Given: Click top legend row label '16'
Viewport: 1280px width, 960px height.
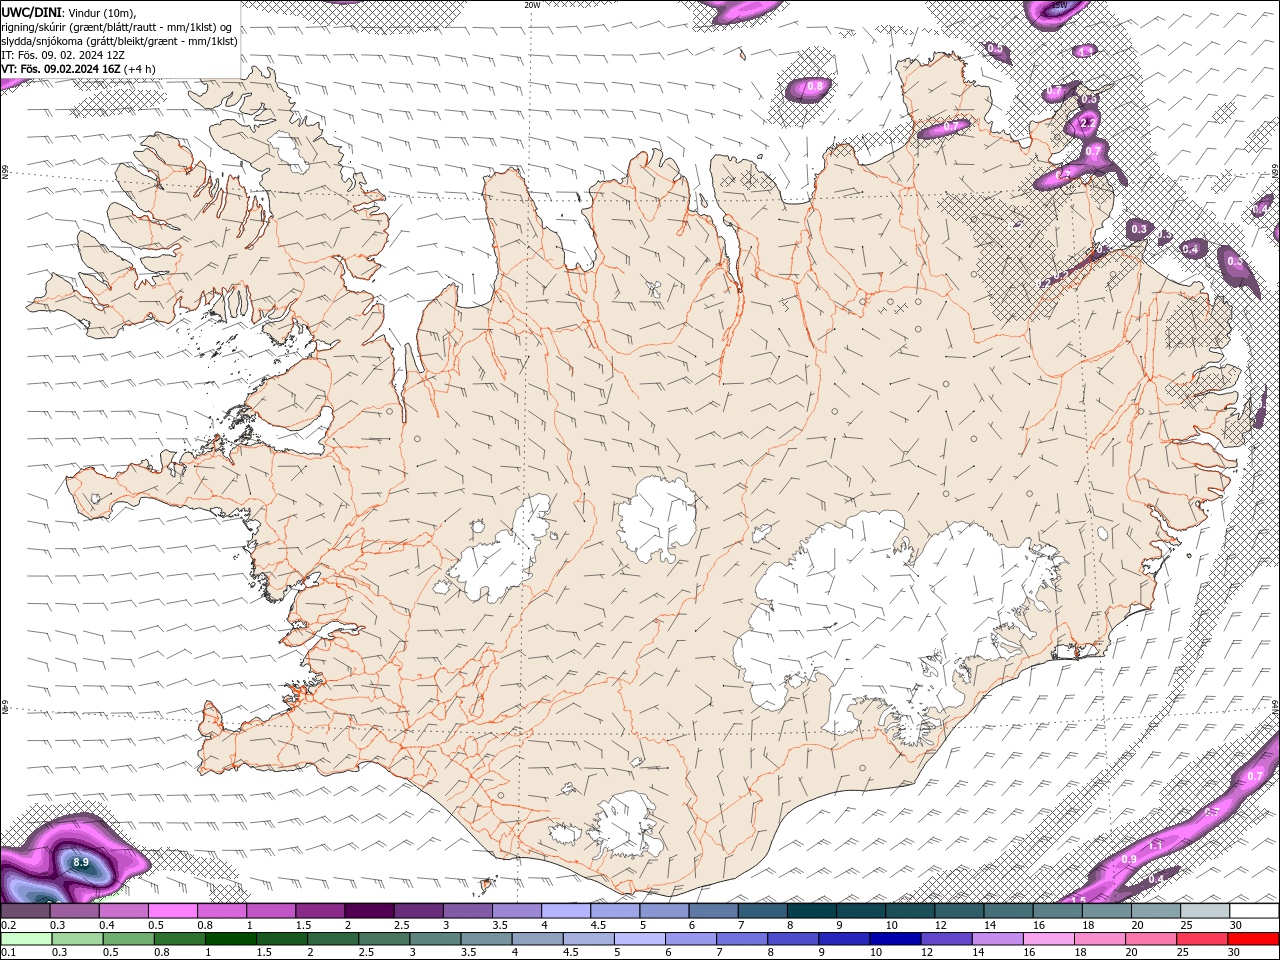Looking at the screenshot, I should coord(1040,926).
